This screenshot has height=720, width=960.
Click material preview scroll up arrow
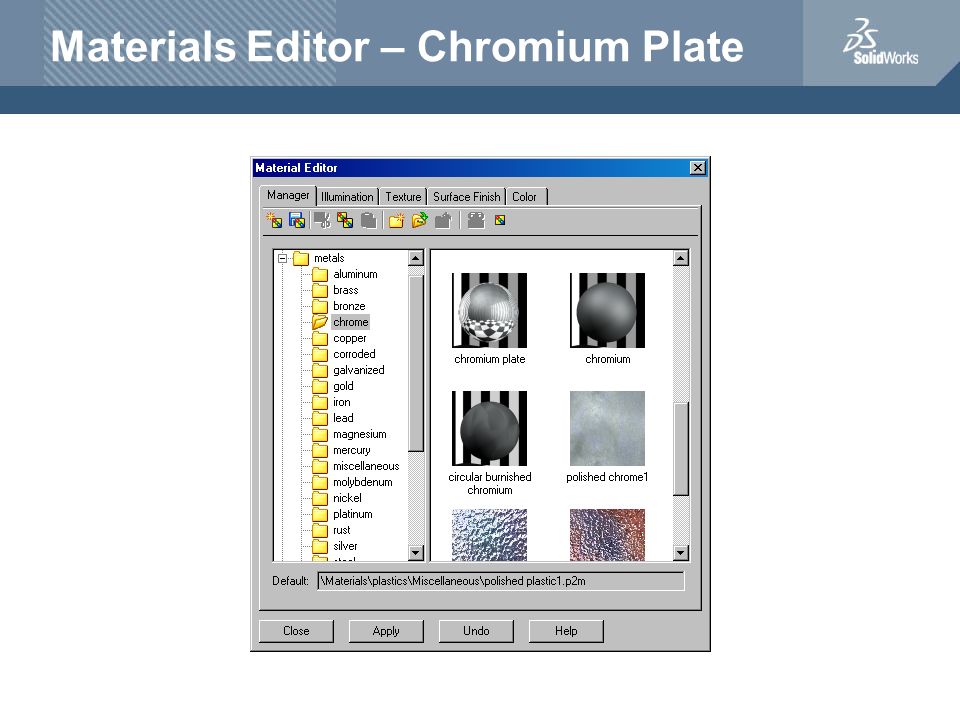tap(681, 258)
